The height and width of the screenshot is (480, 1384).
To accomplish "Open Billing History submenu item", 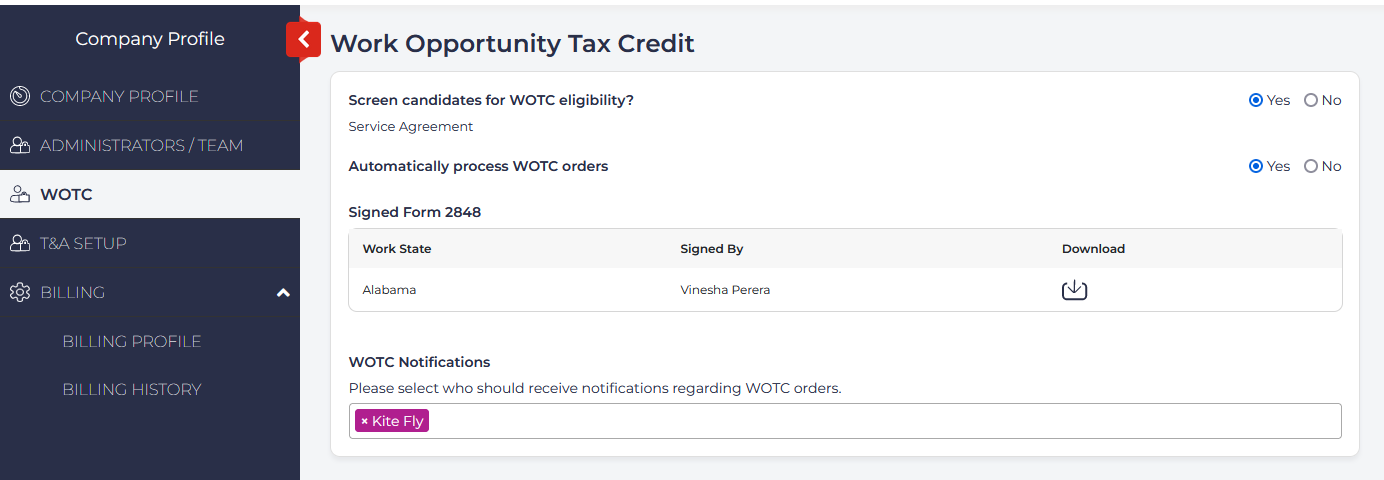I will [x=132, y=389].
